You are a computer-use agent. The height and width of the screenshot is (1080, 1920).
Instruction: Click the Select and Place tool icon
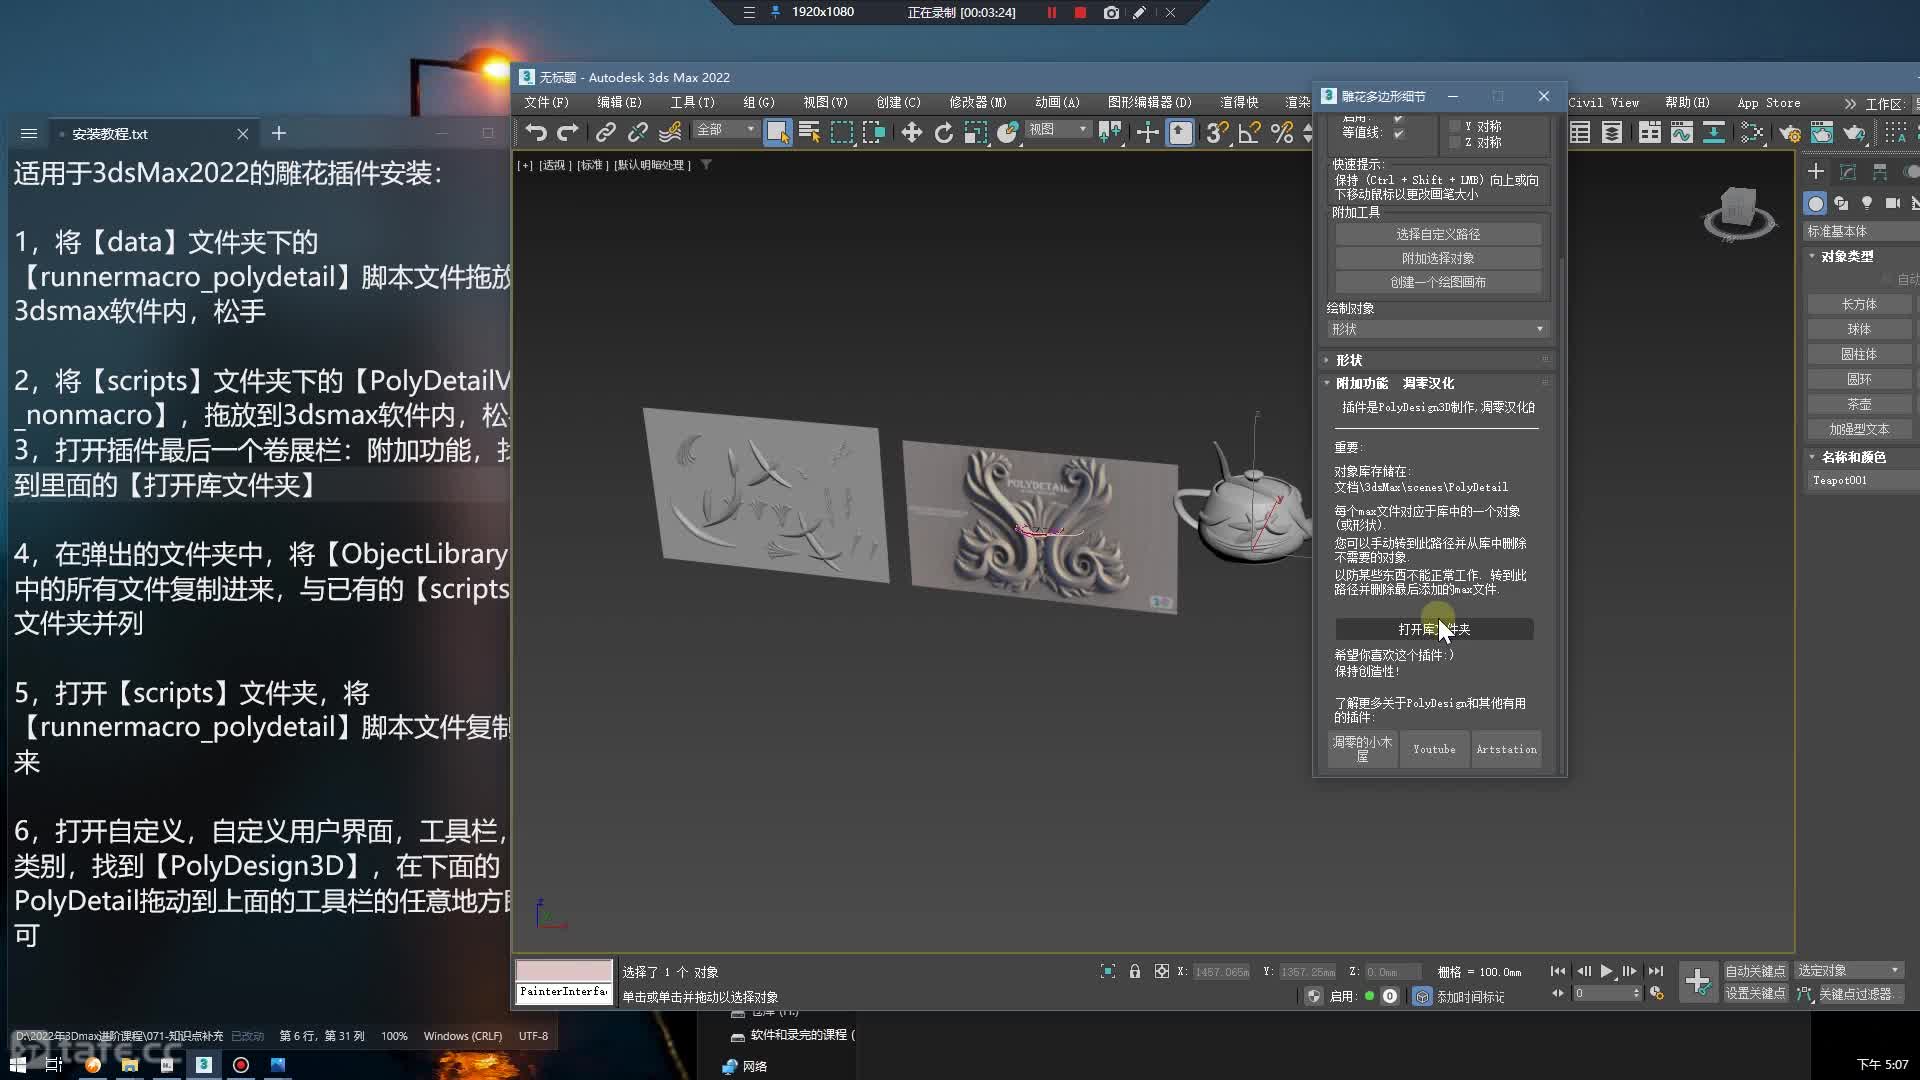1007,132
